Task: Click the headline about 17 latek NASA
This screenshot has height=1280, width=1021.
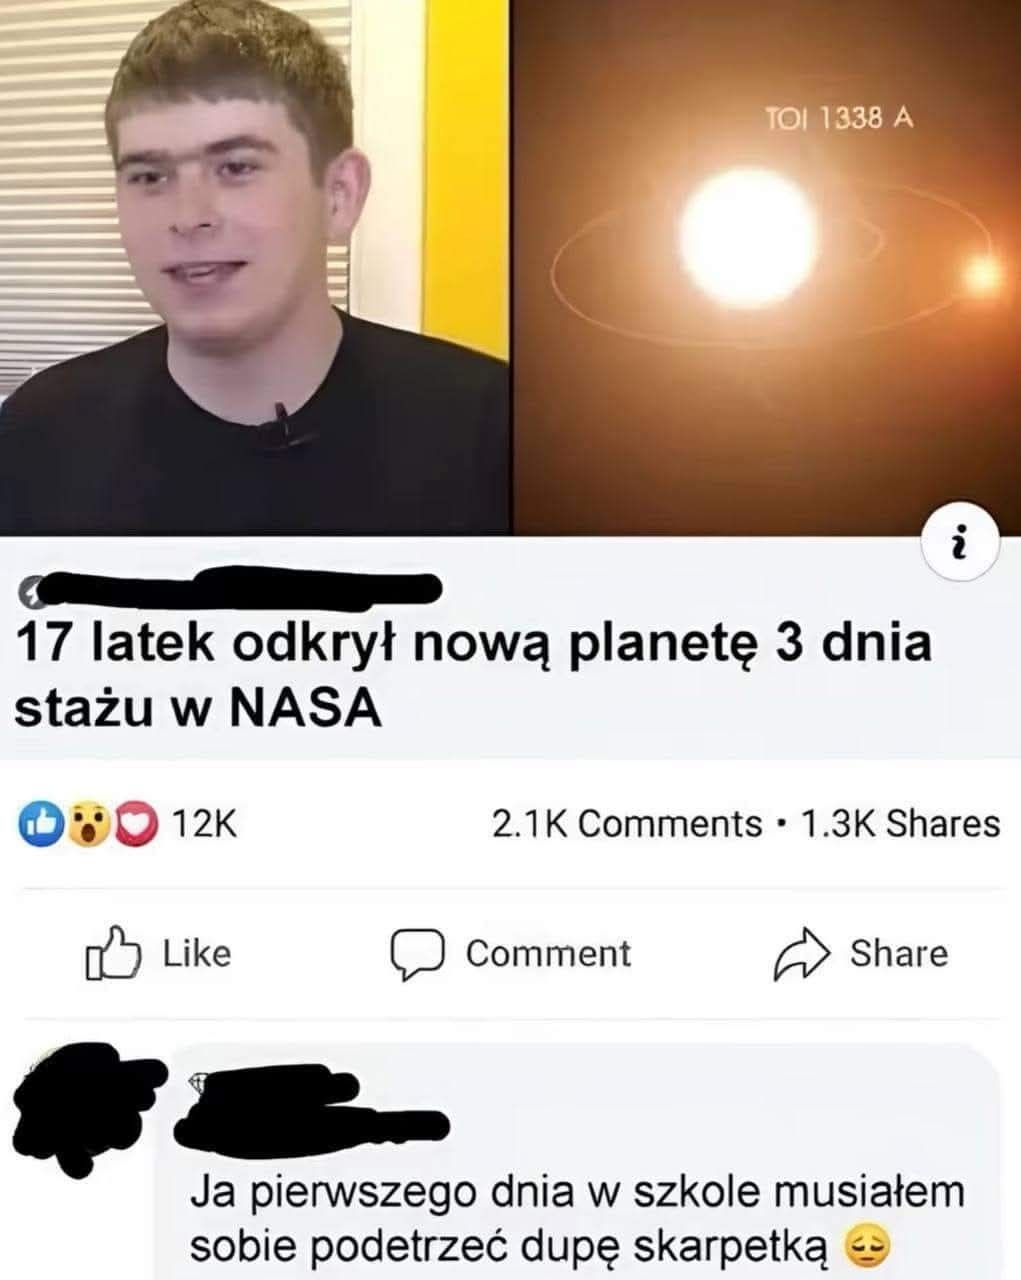Action: click(473, 676)
